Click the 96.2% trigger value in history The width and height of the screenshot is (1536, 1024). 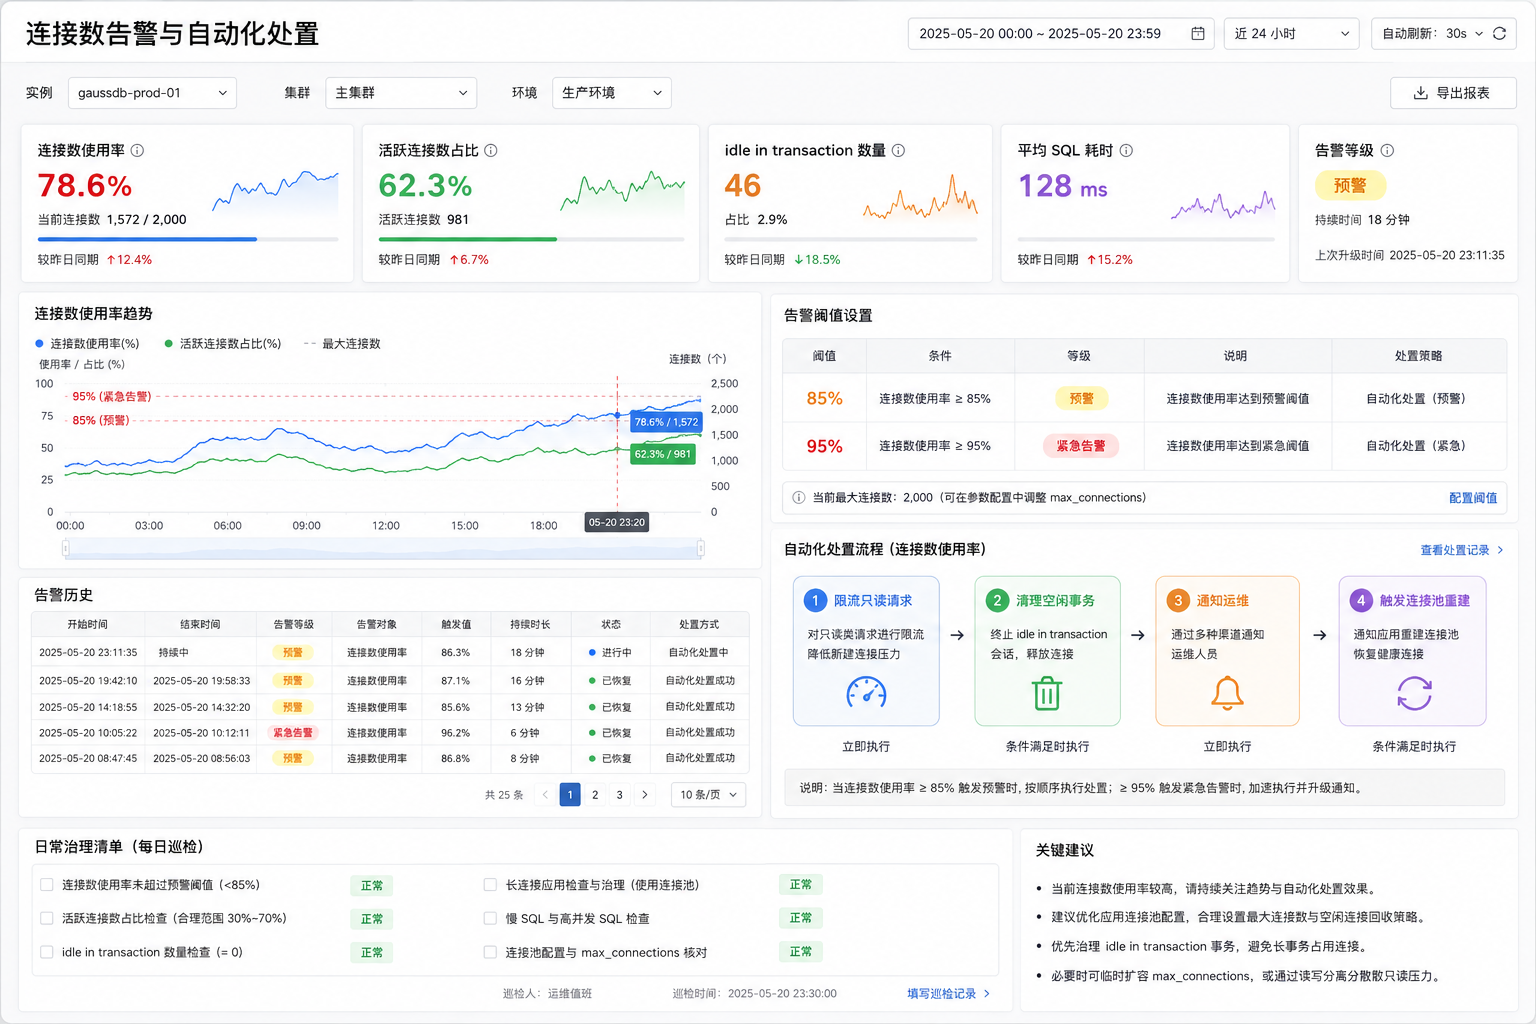[x=456, y=733]
